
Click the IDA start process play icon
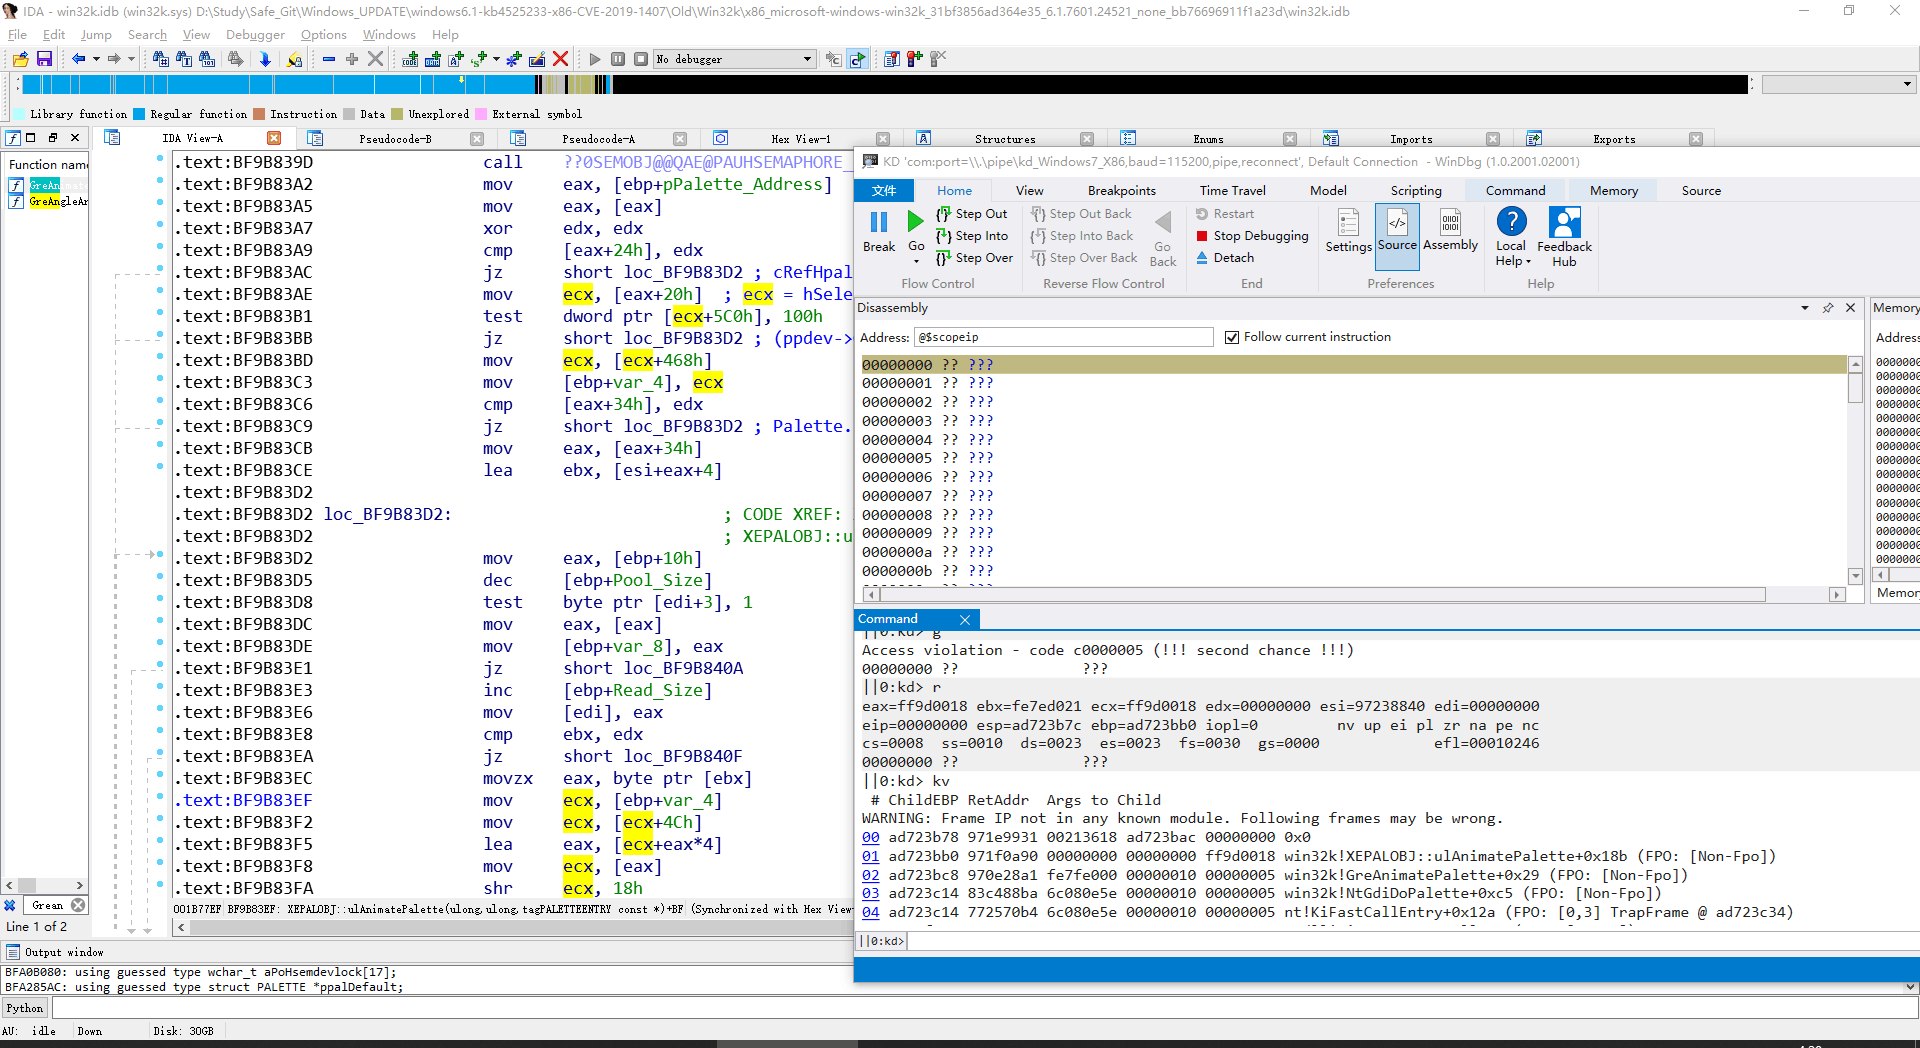coord(595,59)
